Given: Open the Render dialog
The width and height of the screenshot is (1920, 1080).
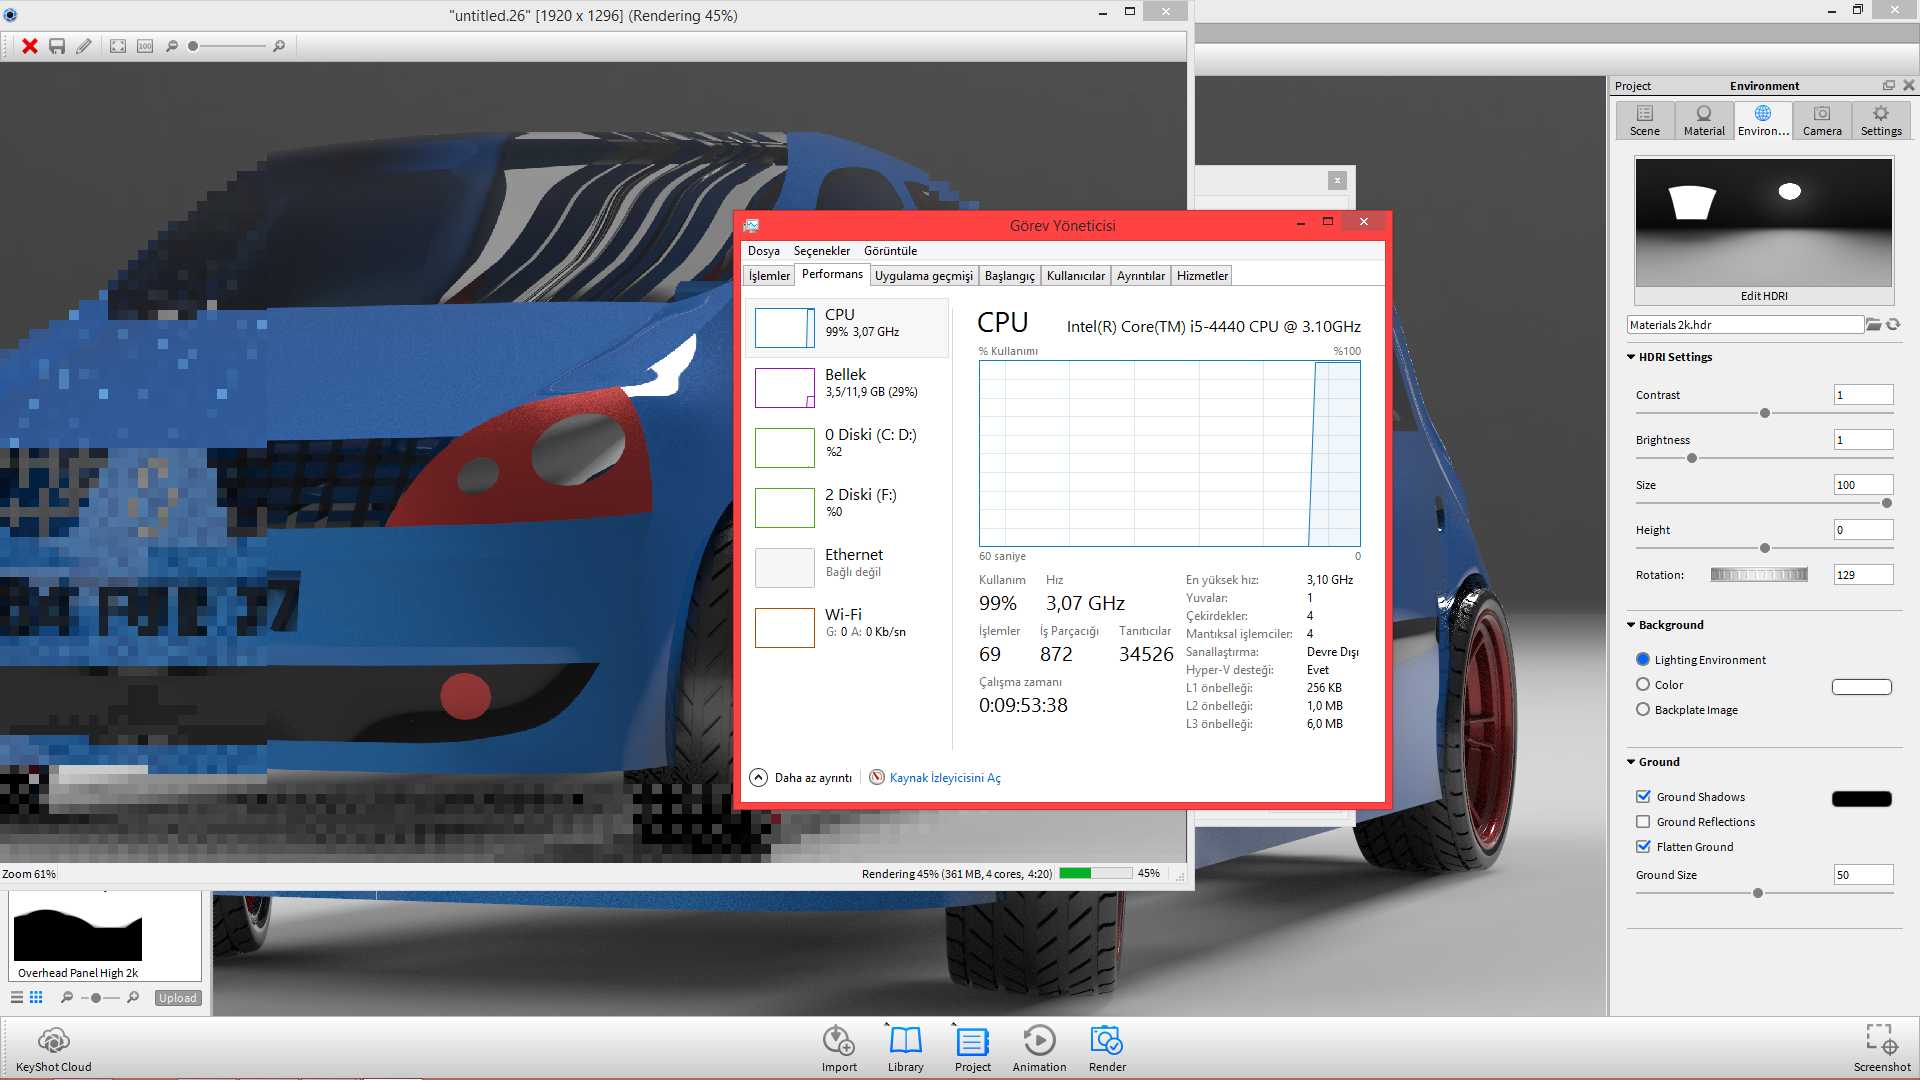Looking at the screenshot, I should 1107,1049.
